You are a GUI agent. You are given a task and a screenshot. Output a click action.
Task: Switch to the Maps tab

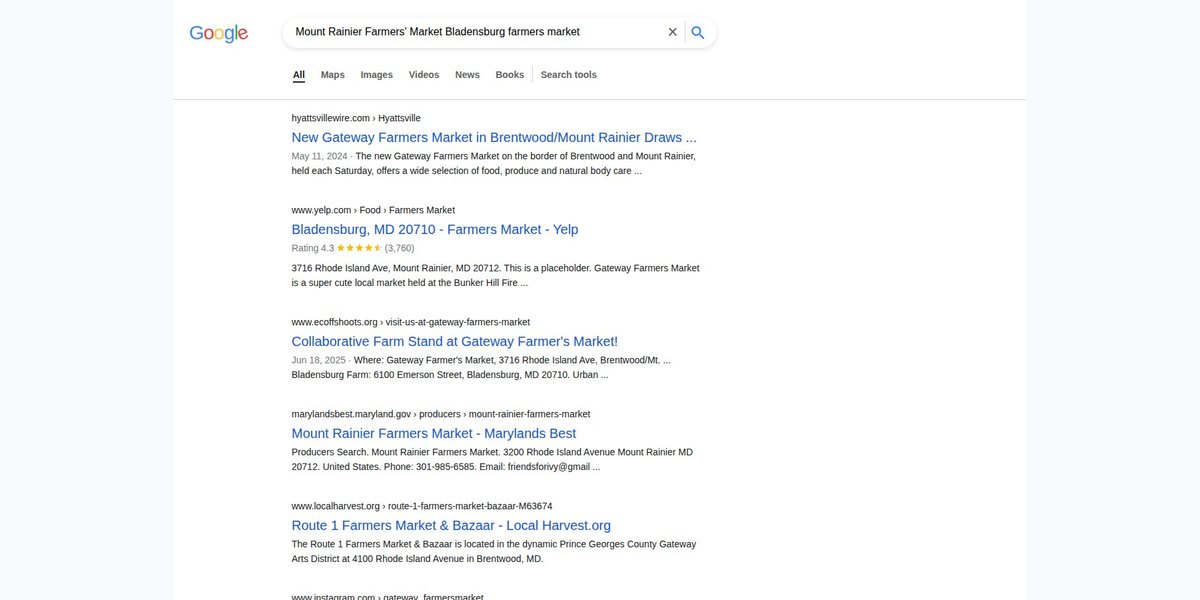click(333, 75)
